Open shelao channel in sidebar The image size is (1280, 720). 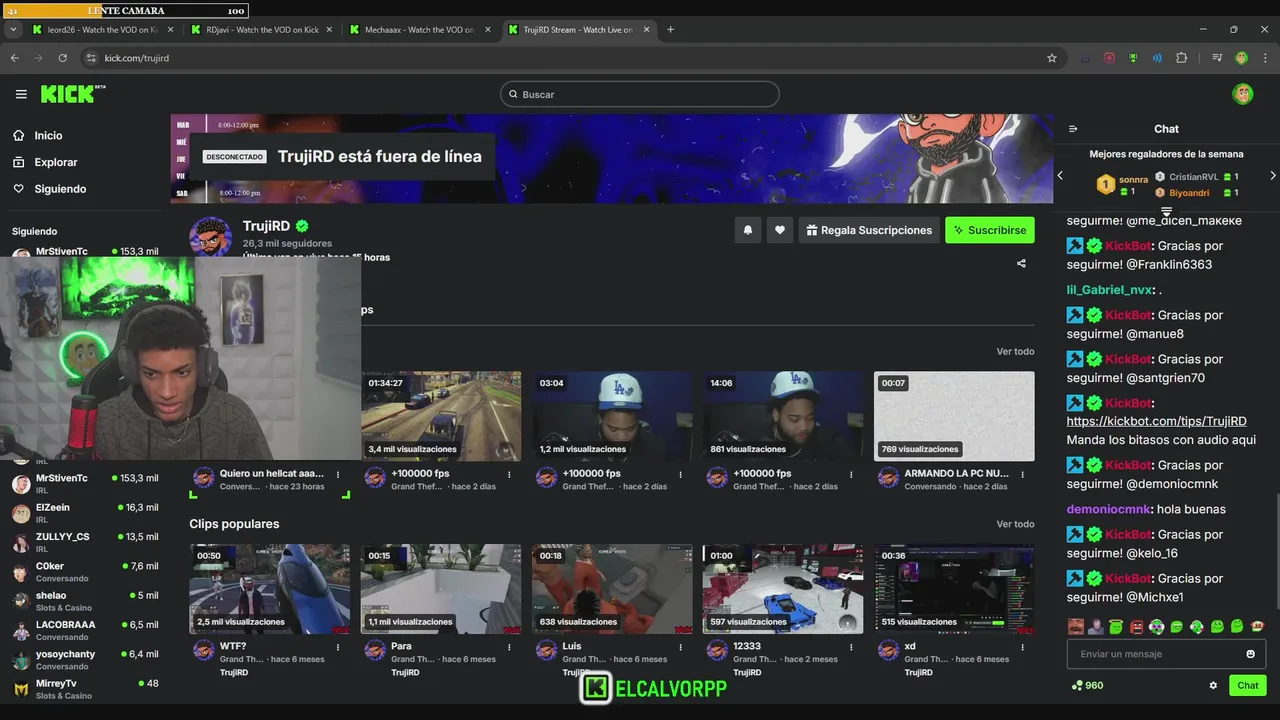[x=85, y=601]
